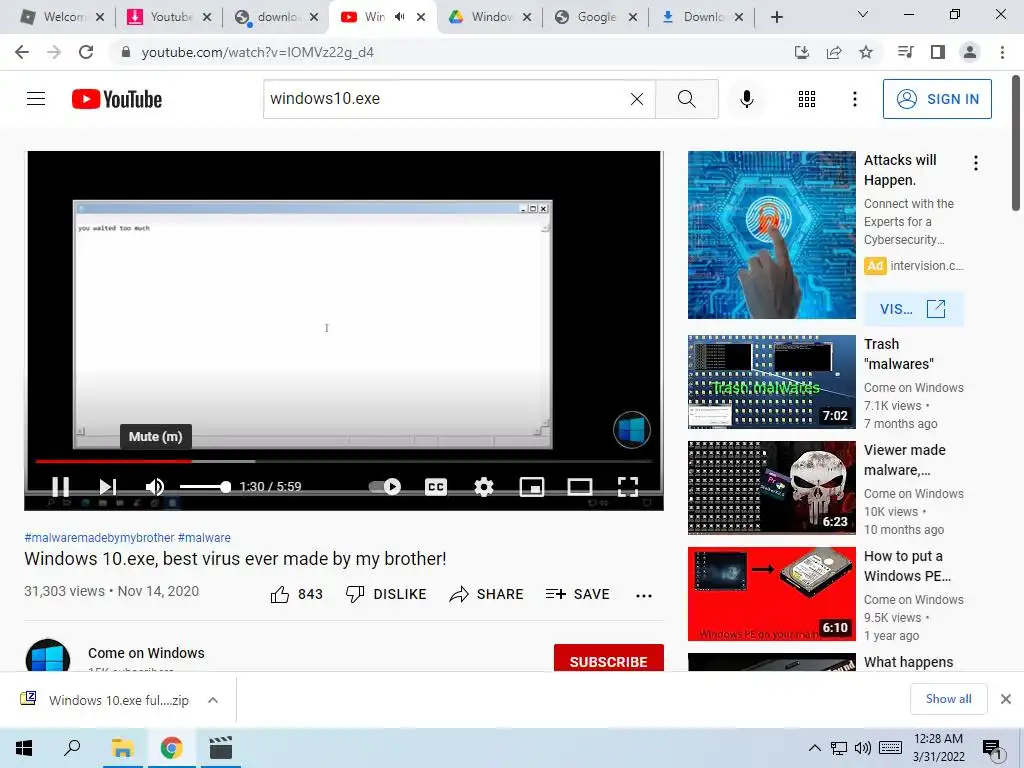The width and height of the screenshot is (1024, 768).
Task: Enter full screen mode
Action: click(x=628, y=487)
